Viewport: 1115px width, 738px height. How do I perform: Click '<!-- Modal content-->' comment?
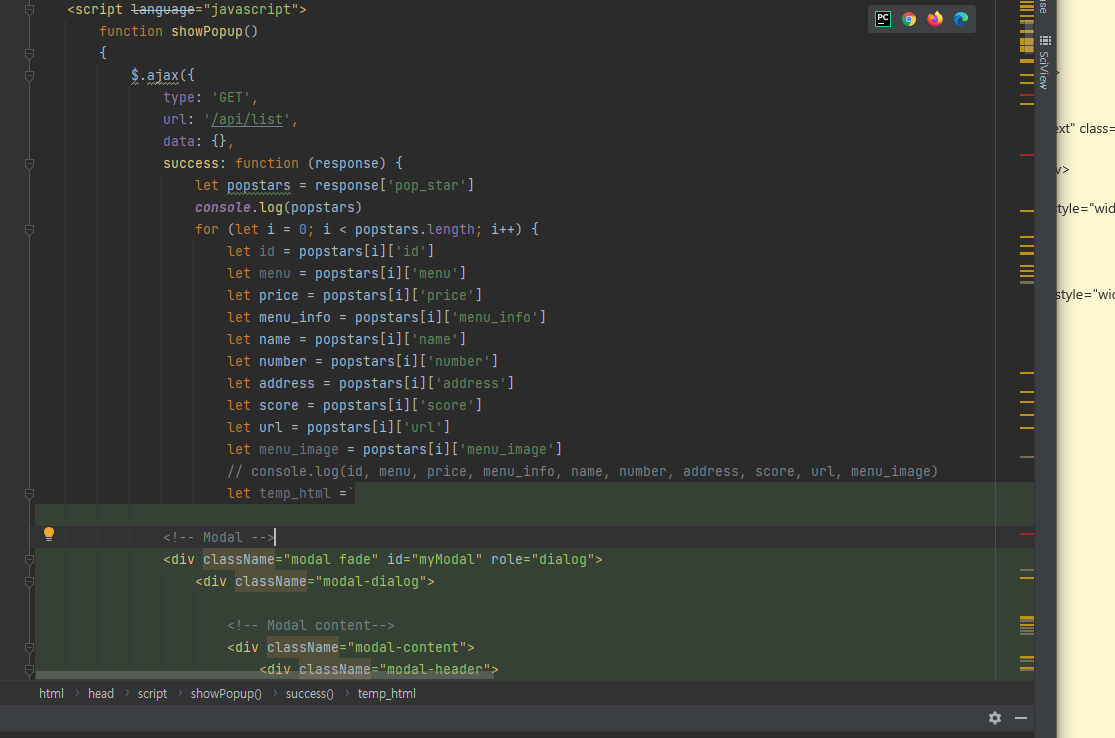[x=311, y=626]
